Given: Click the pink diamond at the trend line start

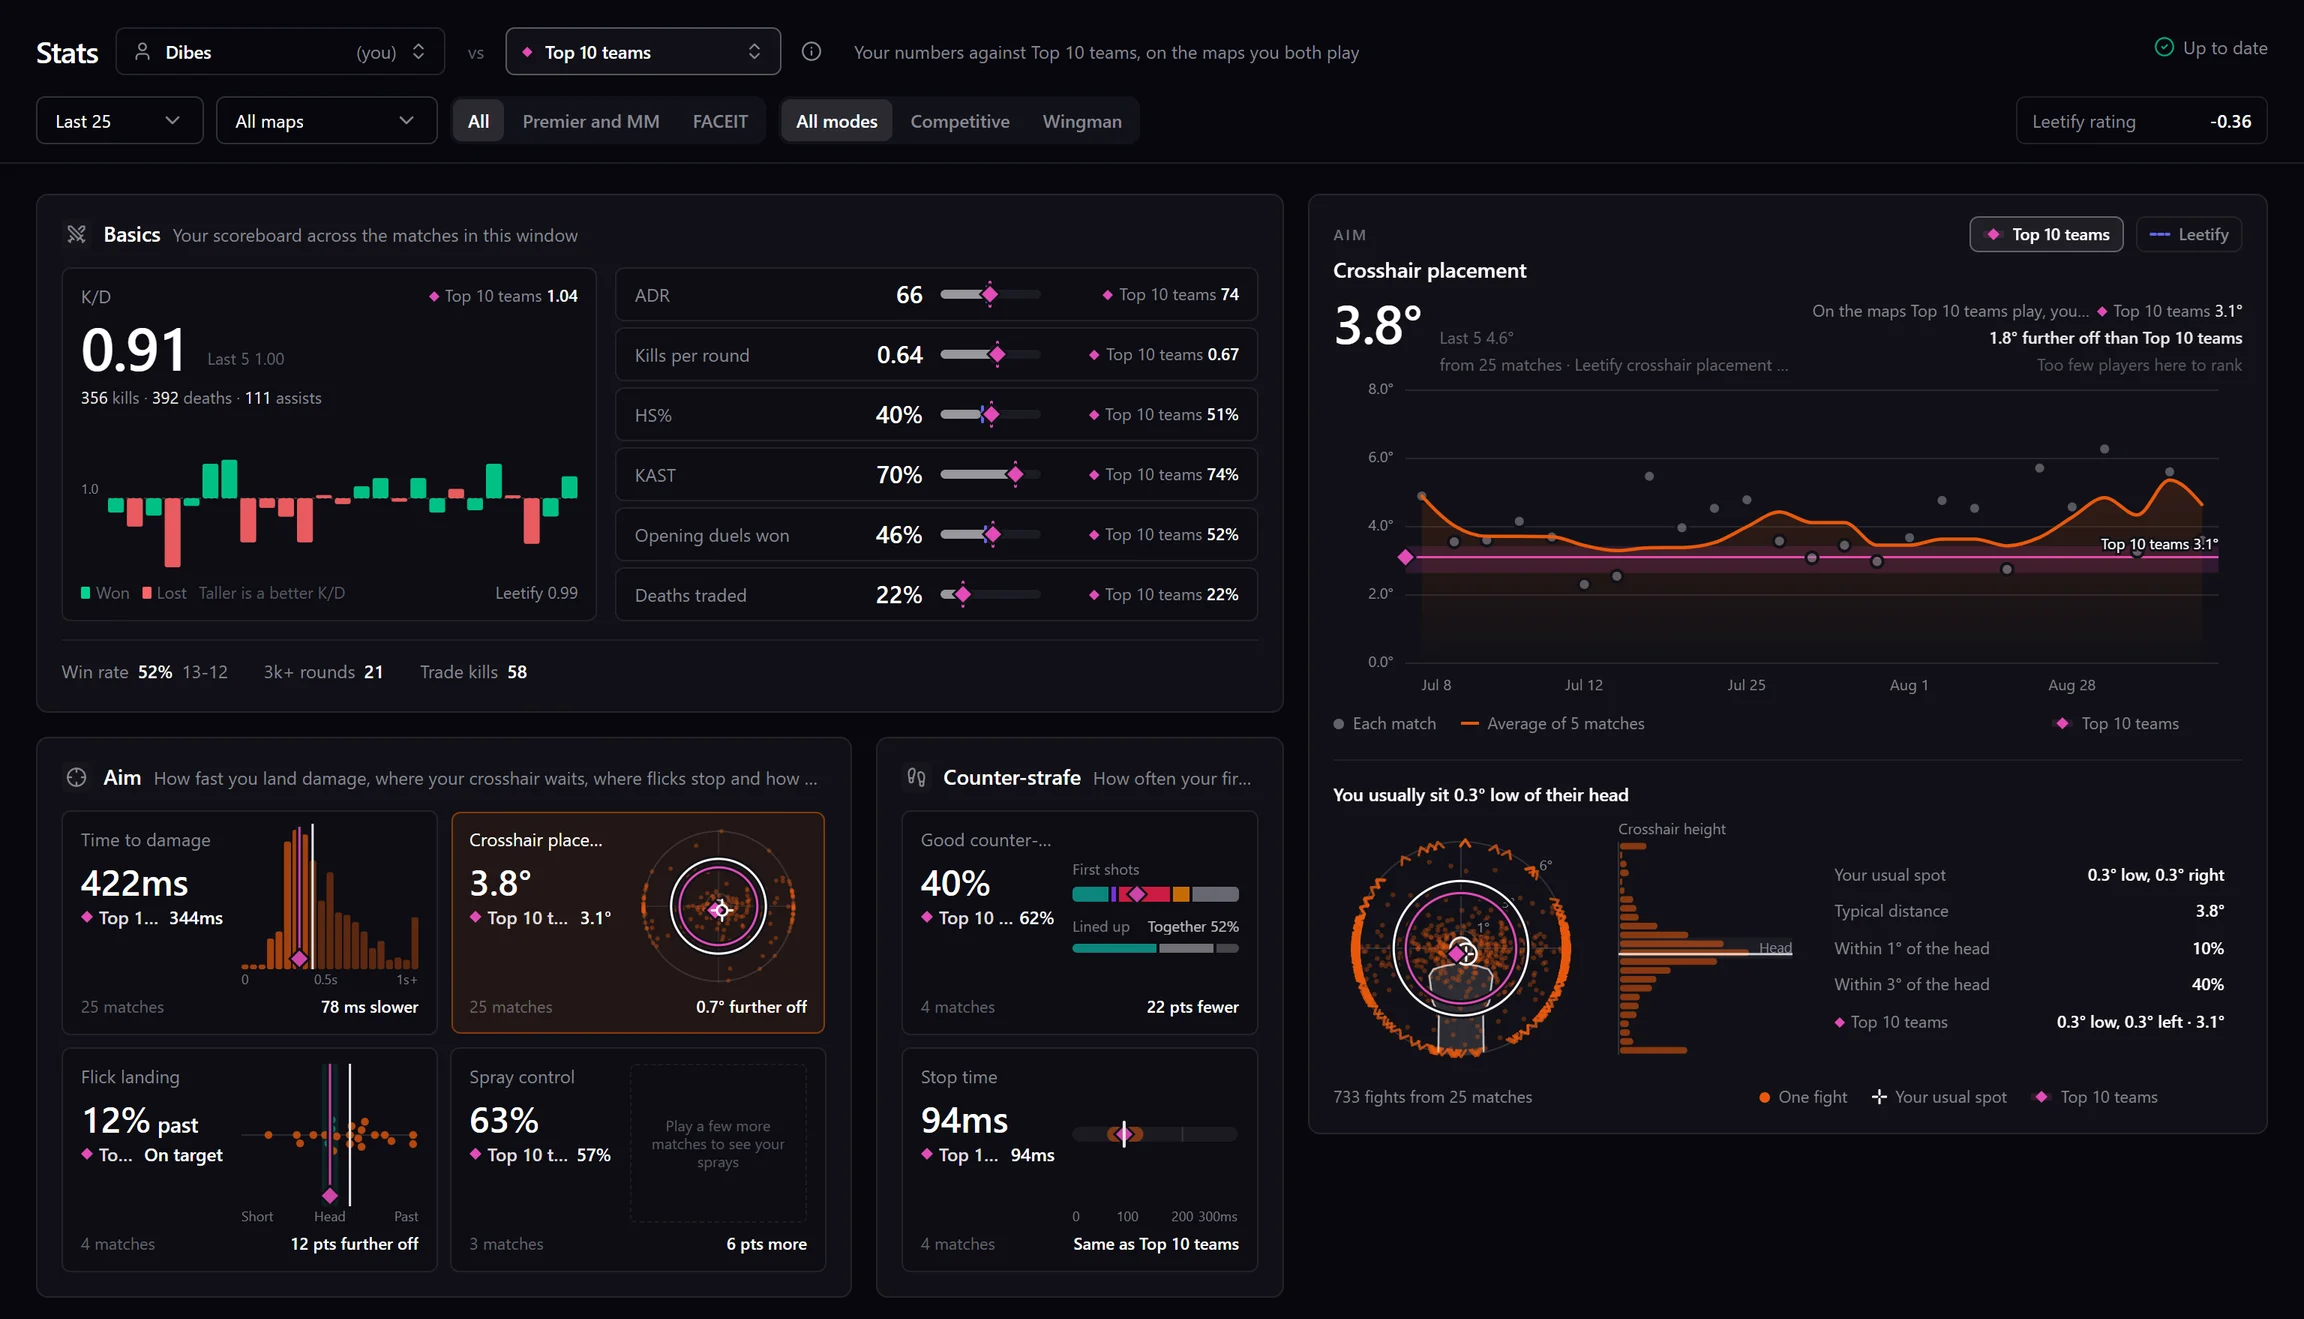Looking at the screenshot, I should [1405, 557].
